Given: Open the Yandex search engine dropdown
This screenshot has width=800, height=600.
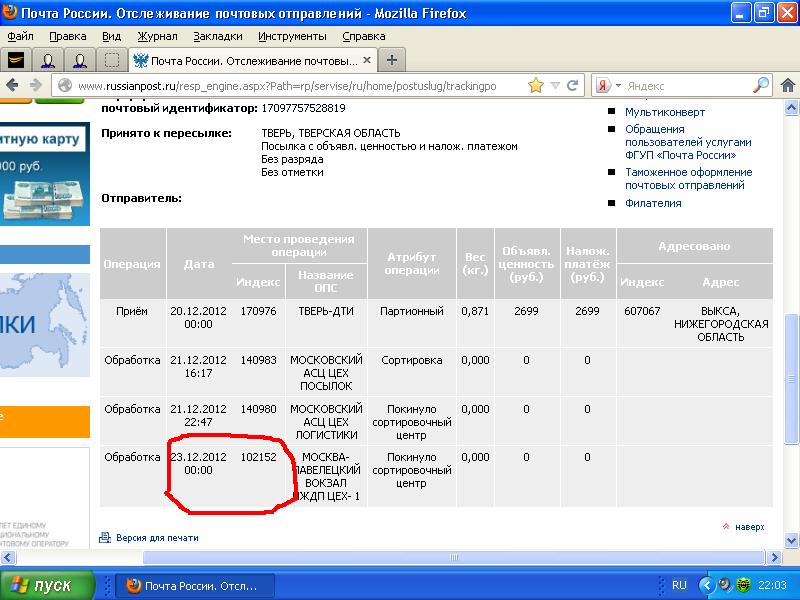Looking at the screenshot, I should tap(607, 86).
